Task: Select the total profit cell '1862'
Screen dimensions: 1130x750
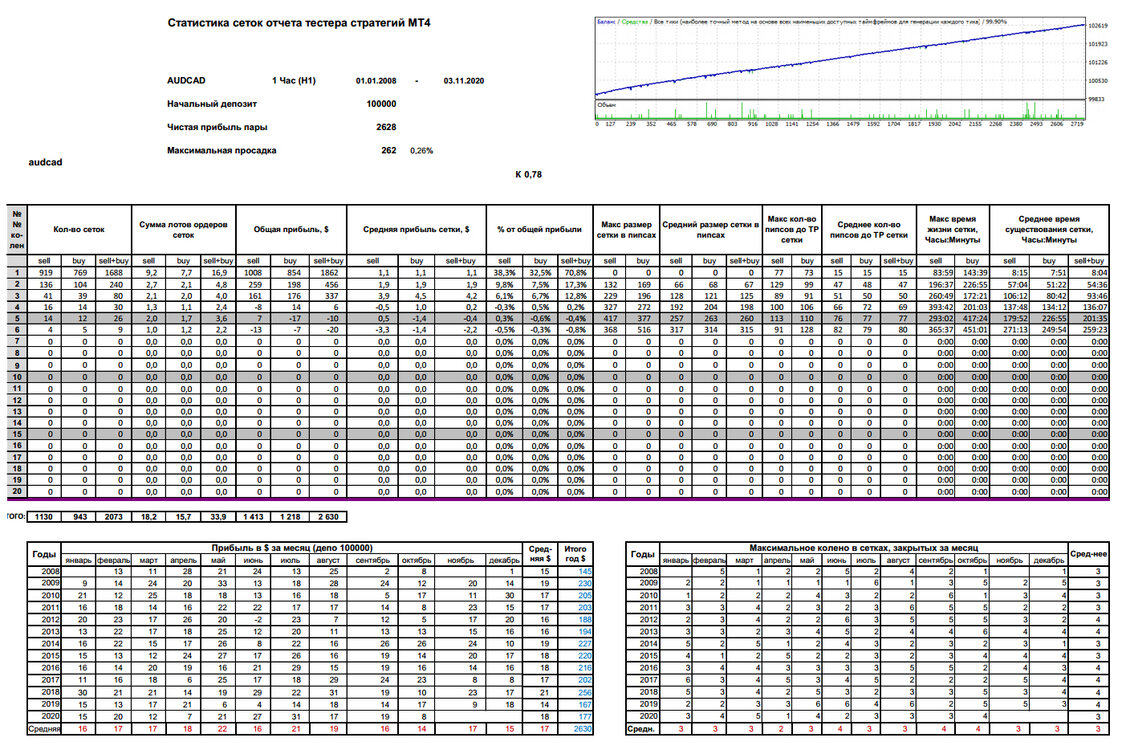Action: pyautogui.click(x=328, y=273)
